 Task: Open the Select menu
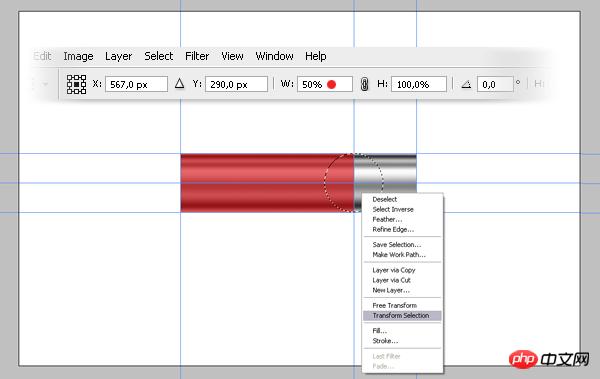click(158, 56)
